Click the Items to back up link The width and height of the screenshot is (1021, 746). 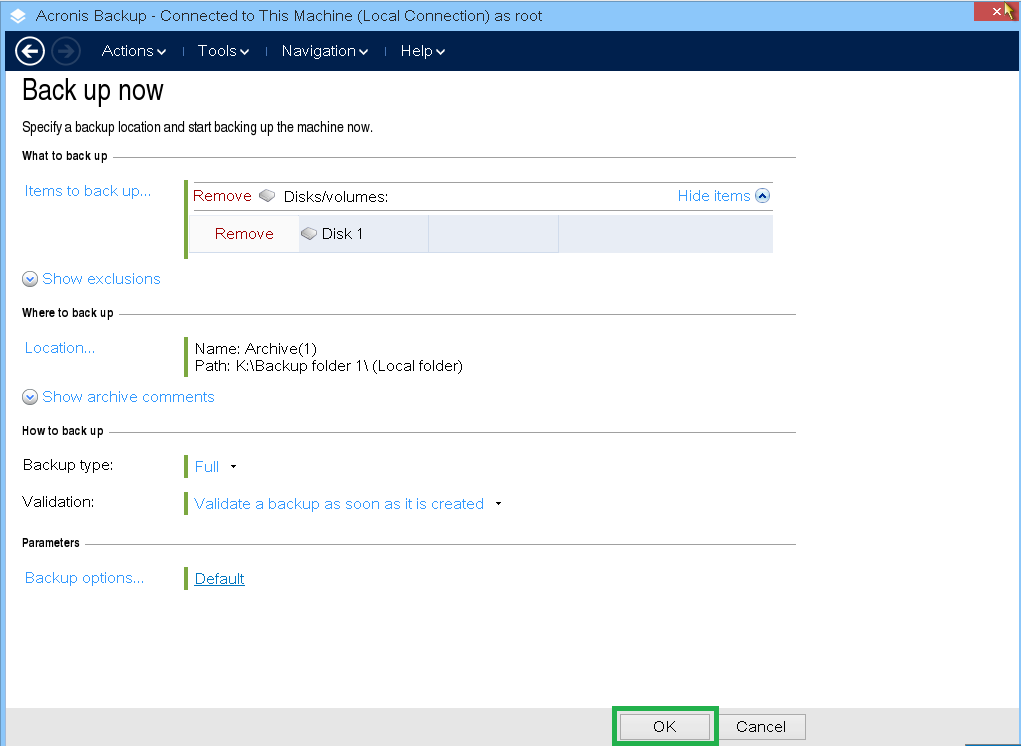pyautogui.click(x=88, y=191)
